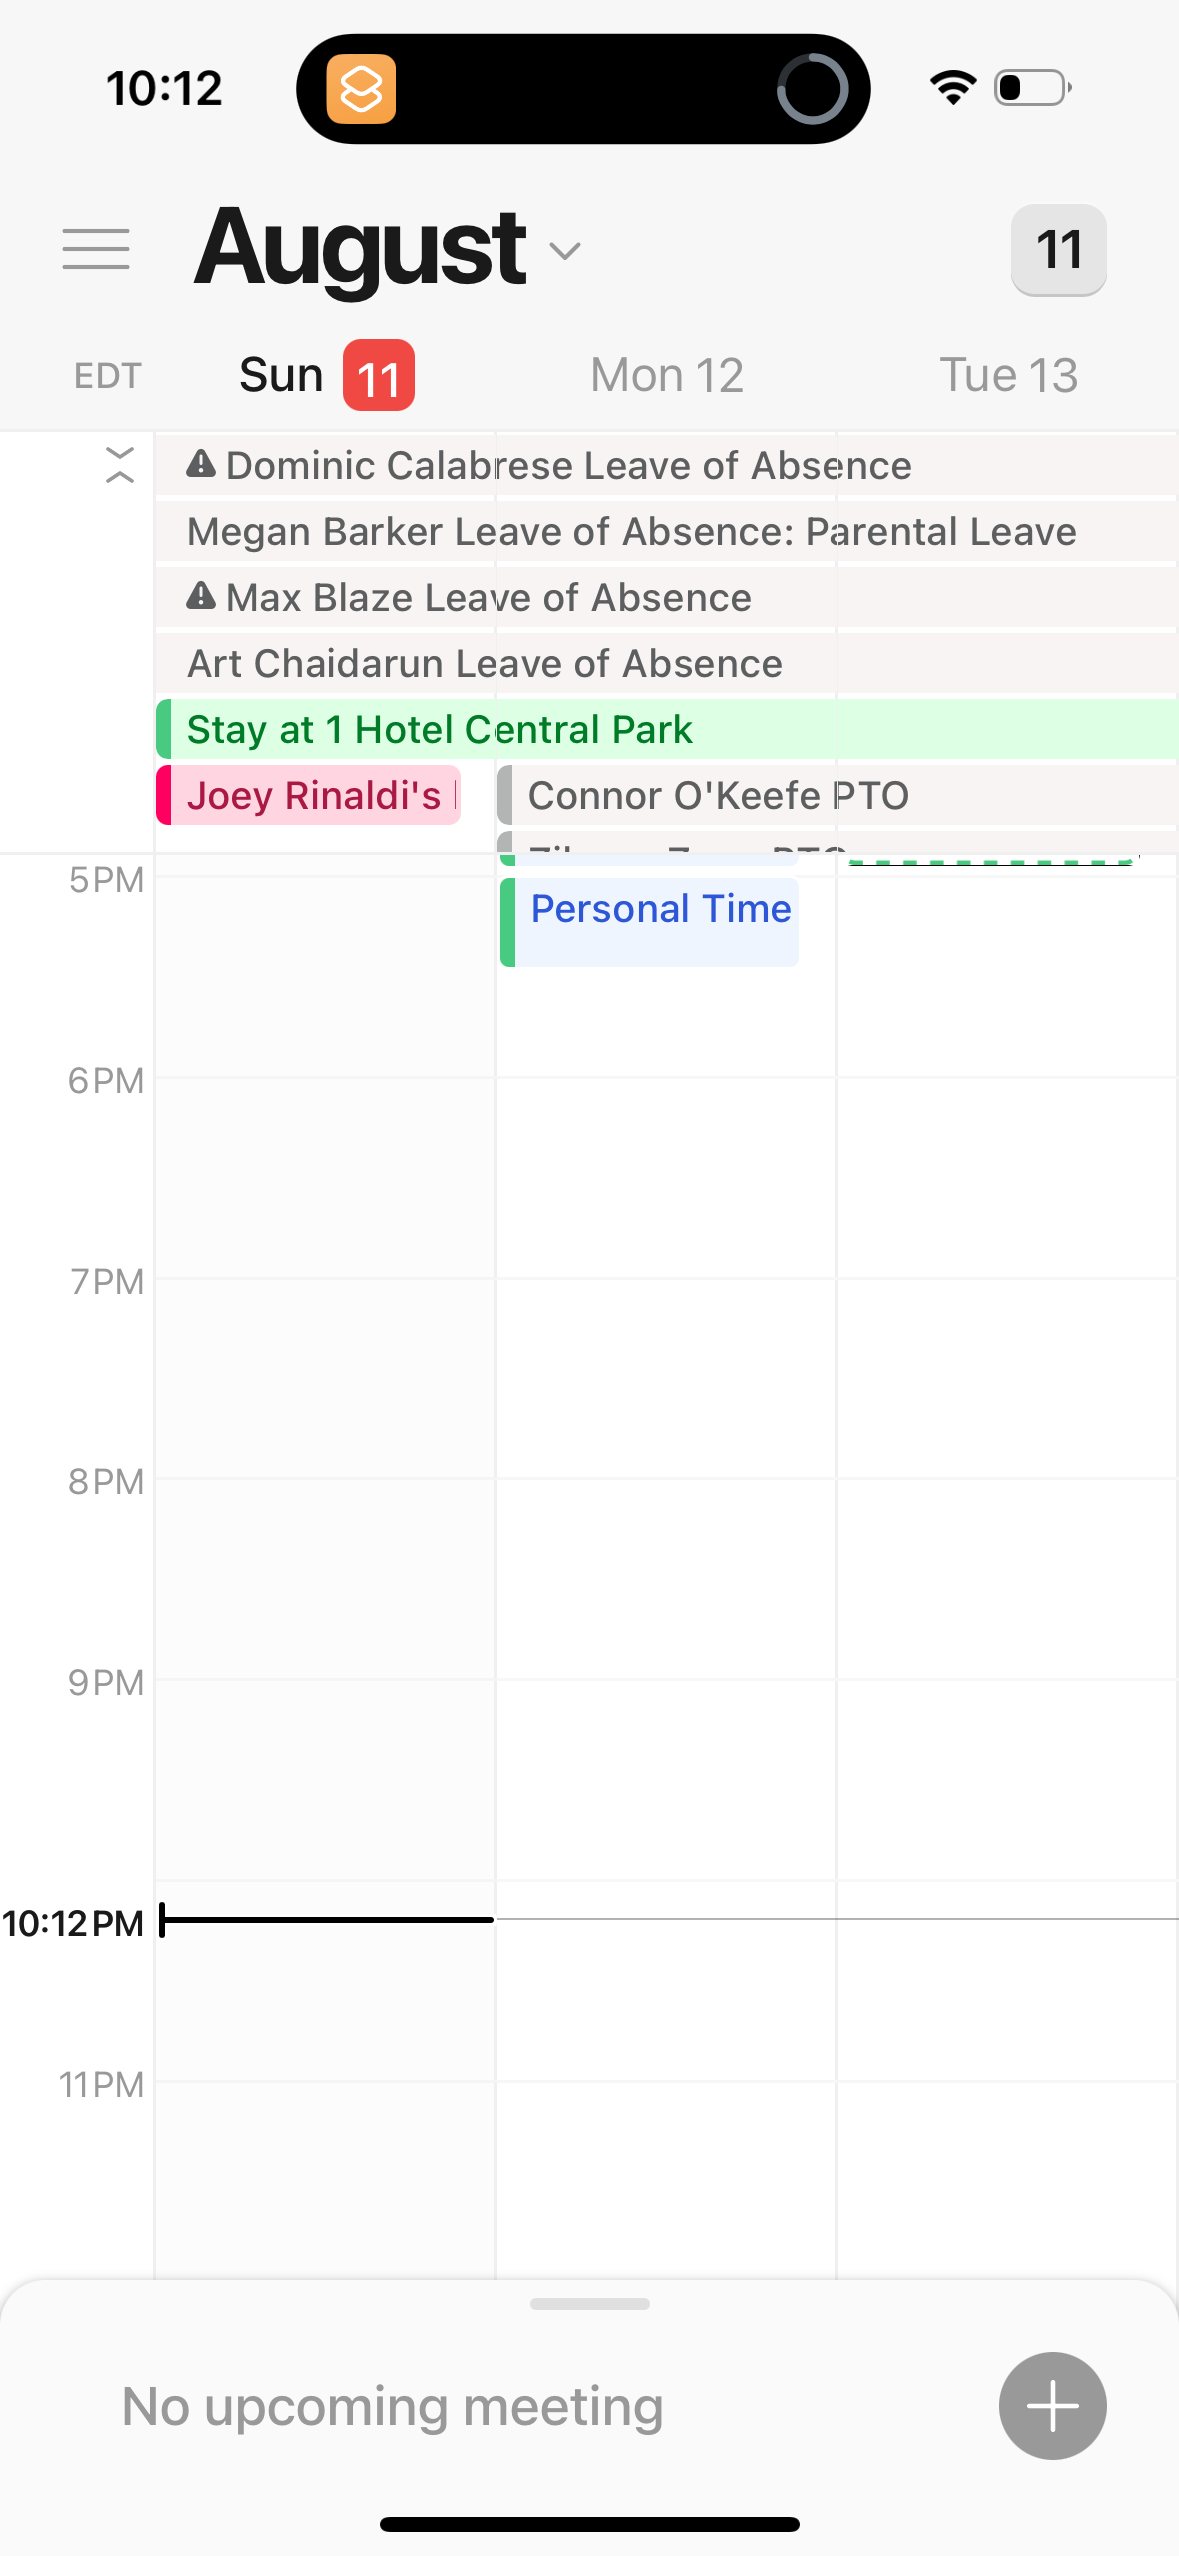
Task: Tap the 10:12 PM current time indicator line
Action: tap(320, 1921)
